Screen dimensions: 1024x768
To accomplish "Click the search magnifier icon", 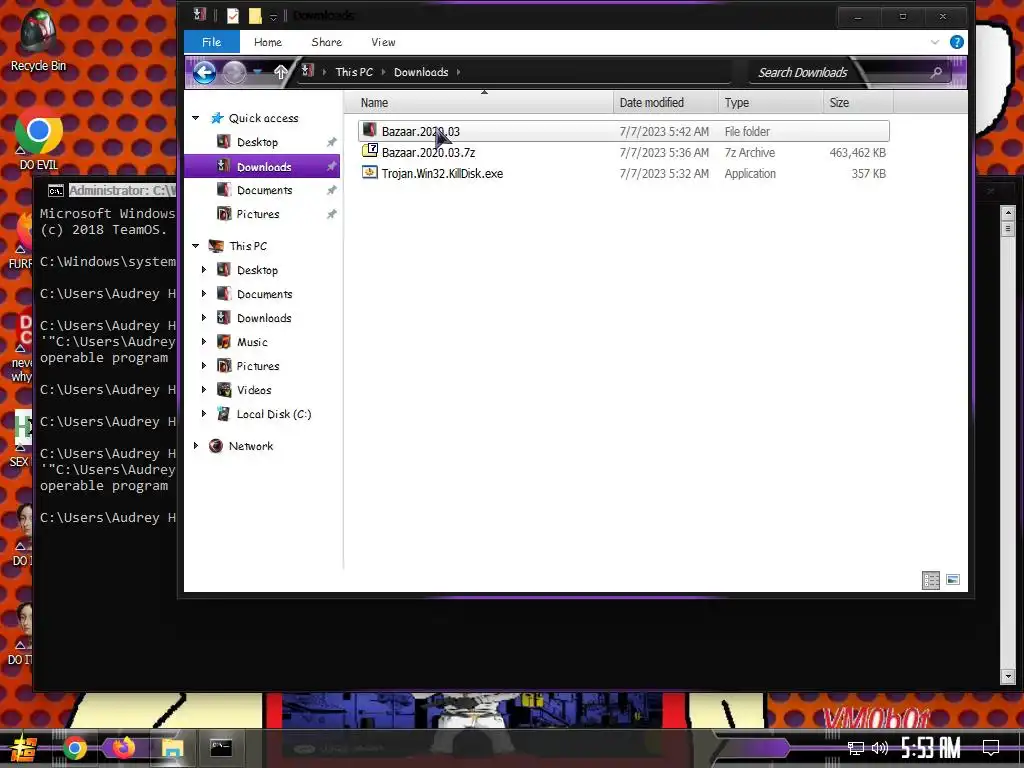I will (936, 72).
